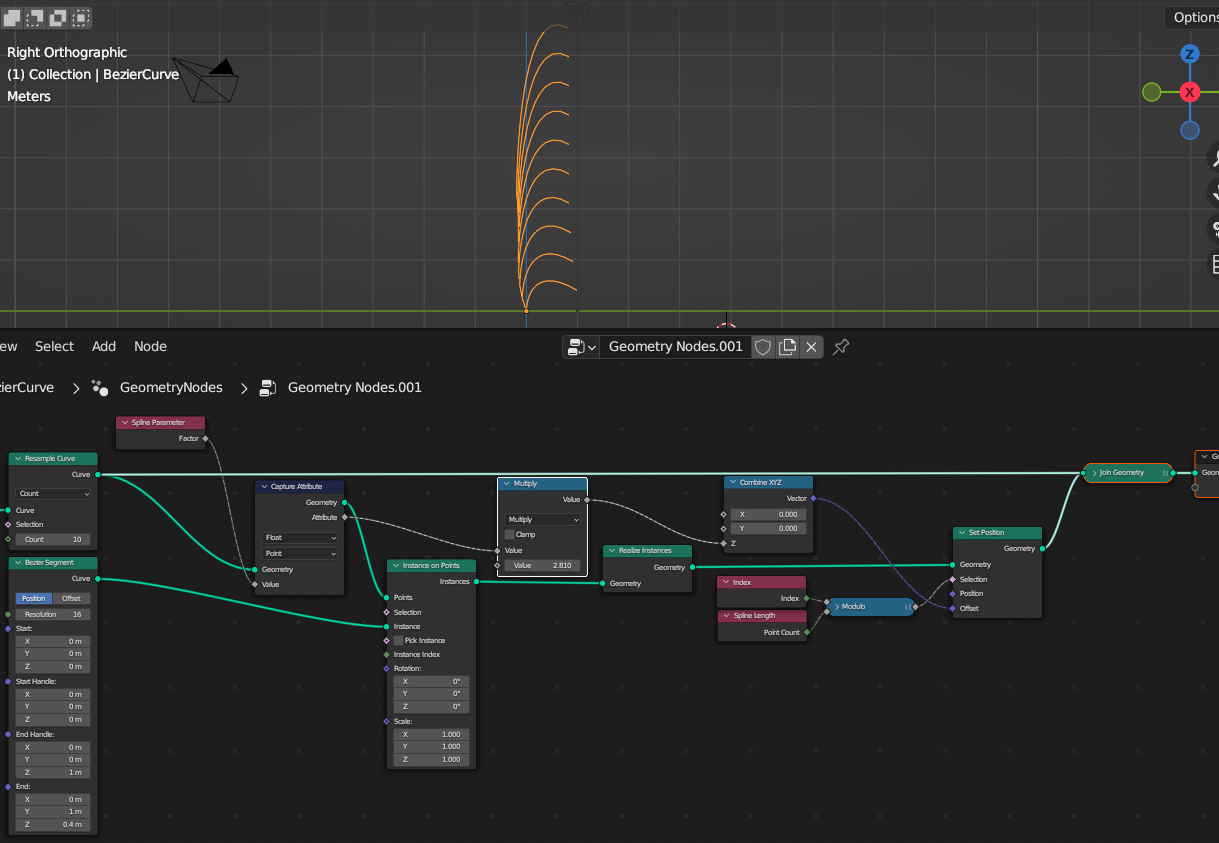Screen dimensions: 1219x843
Task: Click Spline Length Point Count socket
Action: point(806,633)
